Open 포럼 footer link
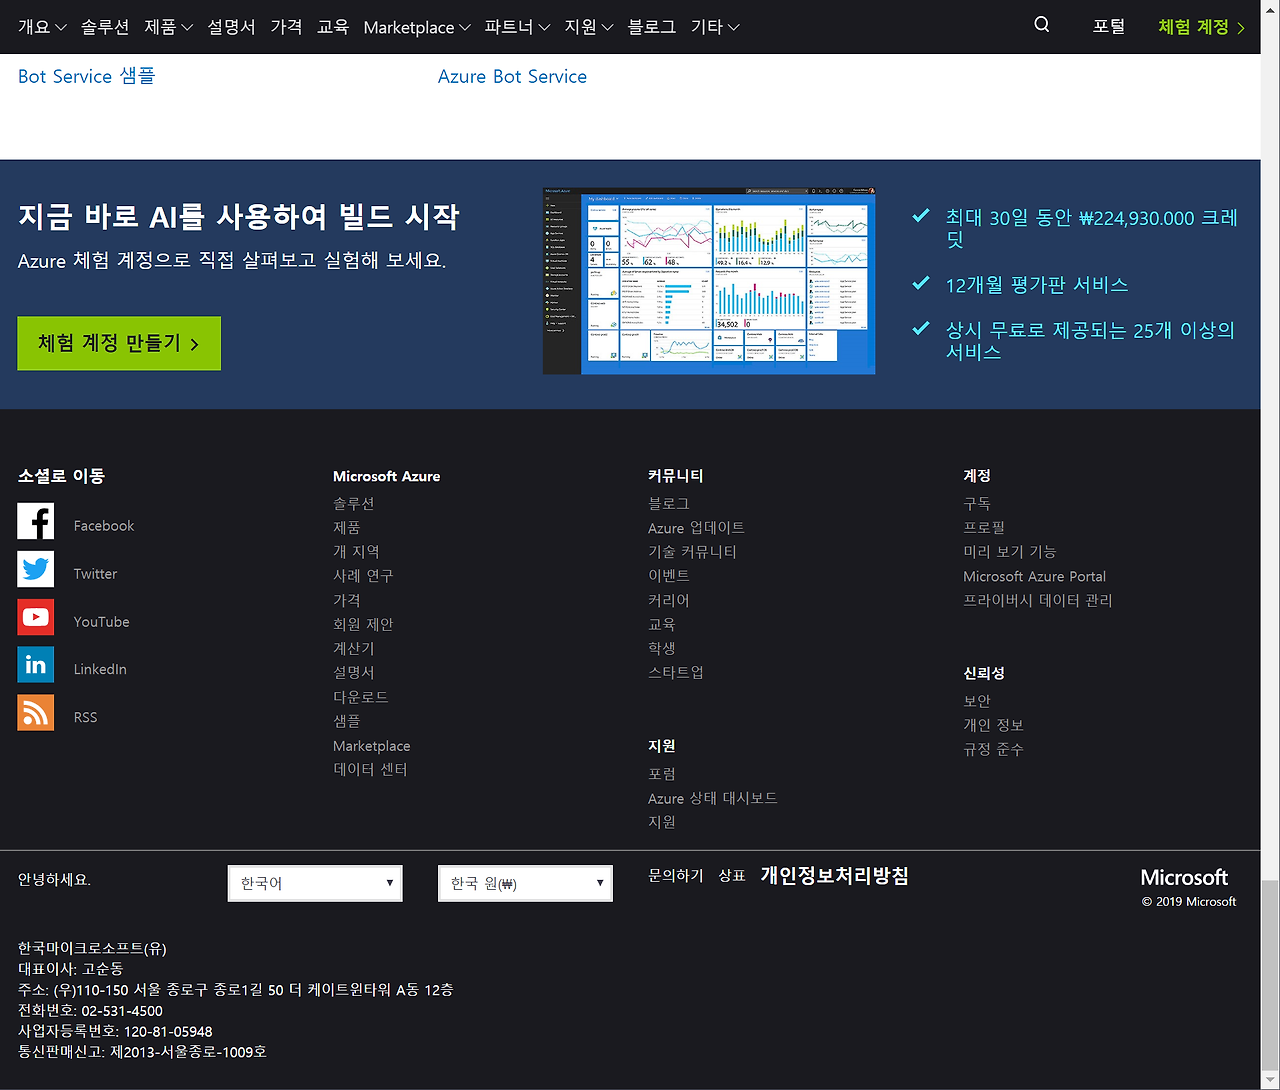 click(x=662, y=774)
